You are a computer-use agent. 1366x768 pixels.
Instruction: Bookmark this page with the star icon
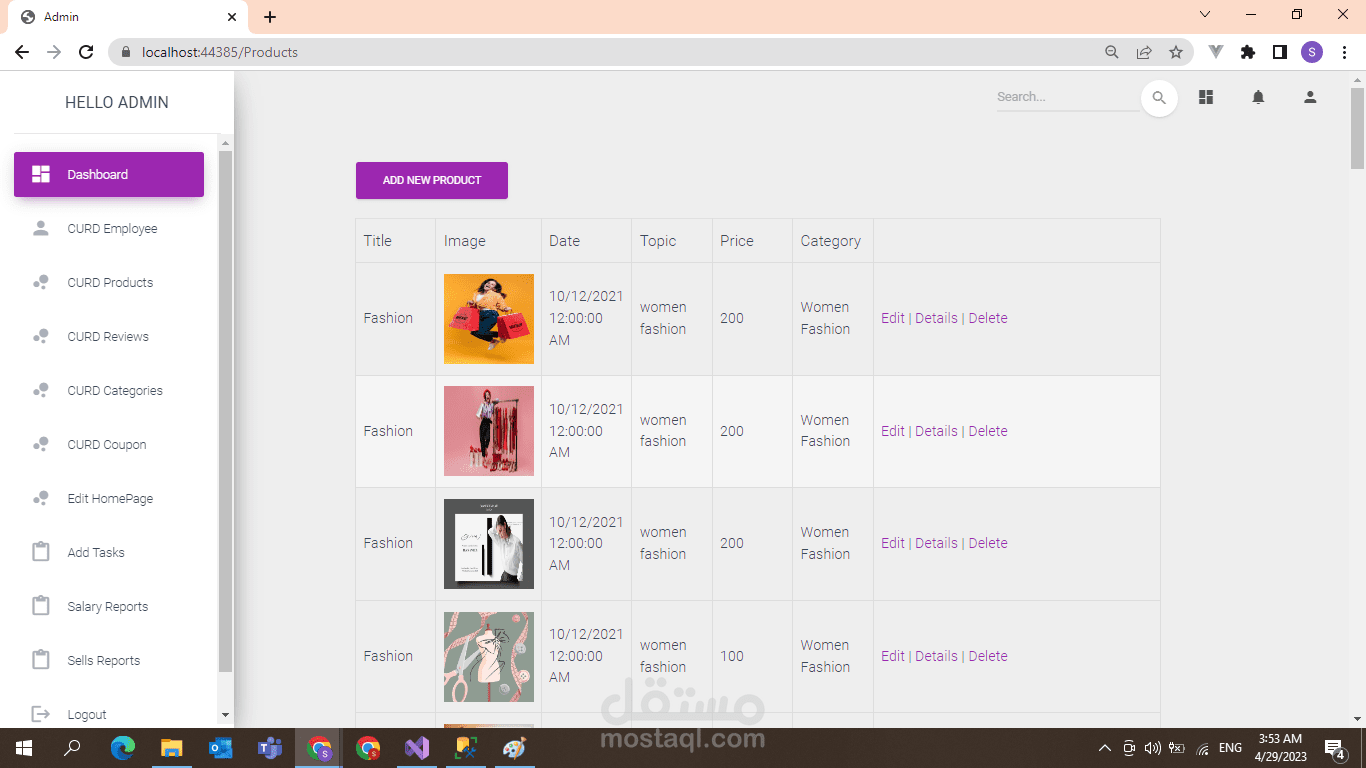pyautogui.click(x=1176, y=52)
